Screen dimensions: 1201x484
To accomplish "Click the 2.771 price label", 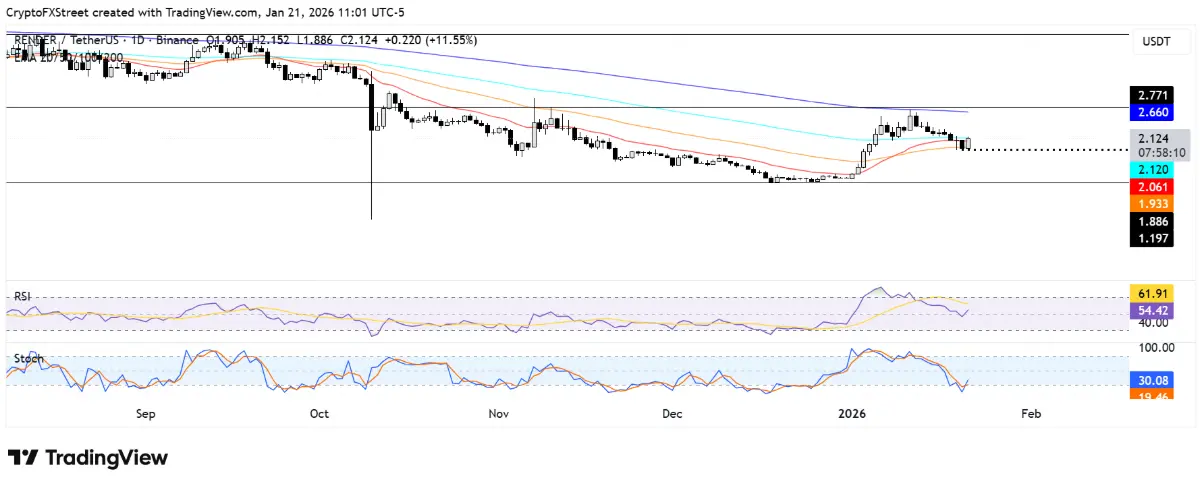I will (1150, 94).
